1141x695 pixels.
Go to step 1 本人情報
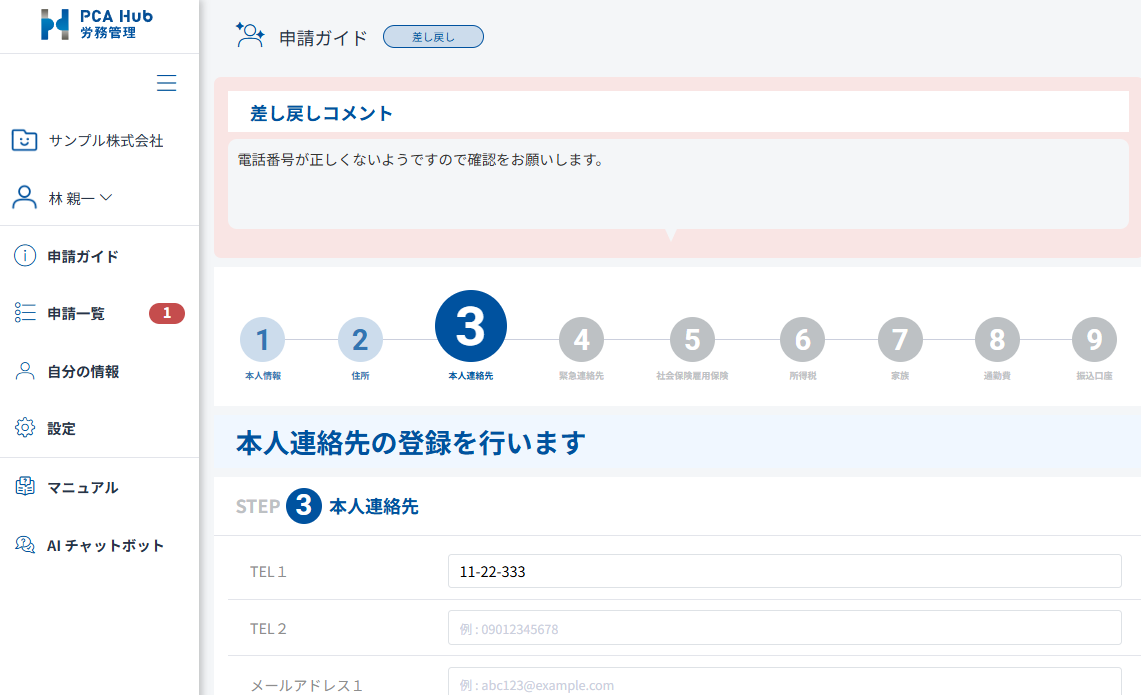pyautogui.click(x=262, y=340)
